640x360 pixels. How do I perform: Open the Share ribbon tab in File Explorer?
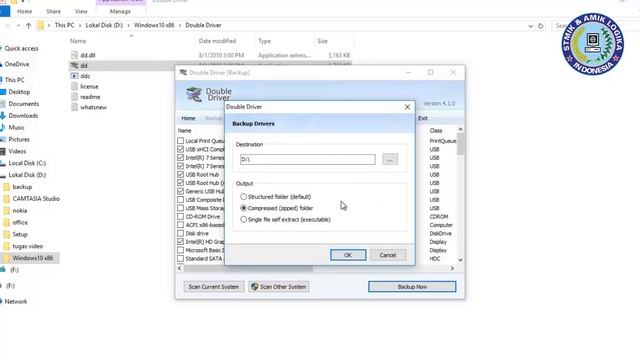[x=53, y=11]
